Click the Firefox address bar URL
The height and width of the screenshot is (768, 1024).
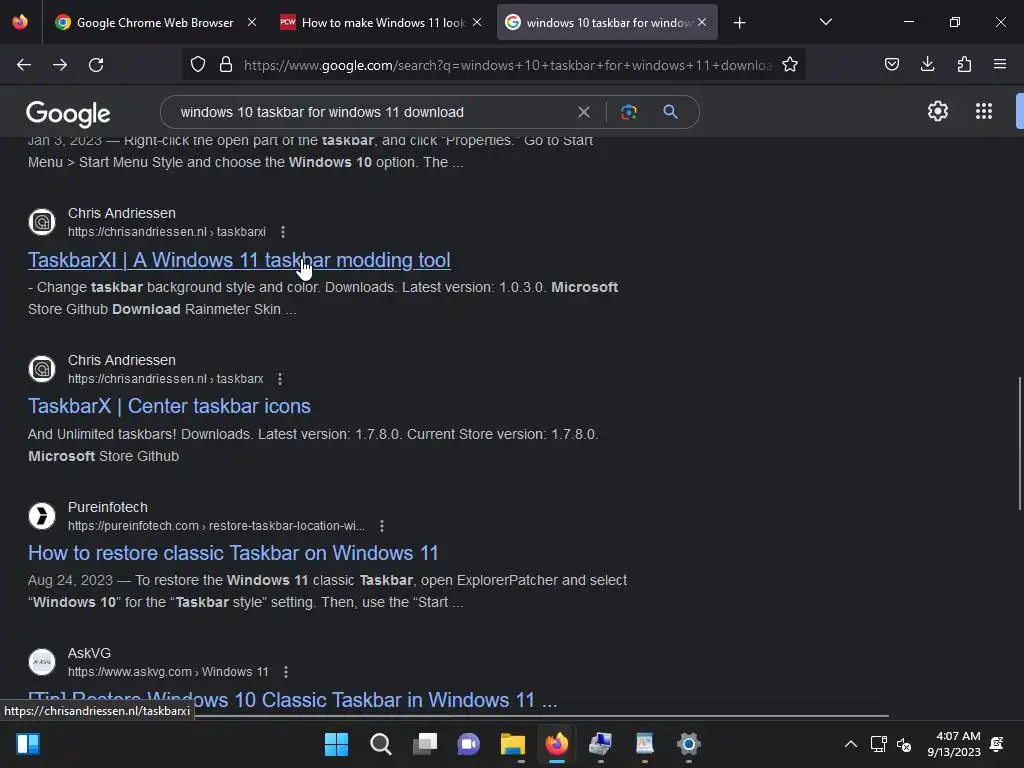tap(507, 65)
